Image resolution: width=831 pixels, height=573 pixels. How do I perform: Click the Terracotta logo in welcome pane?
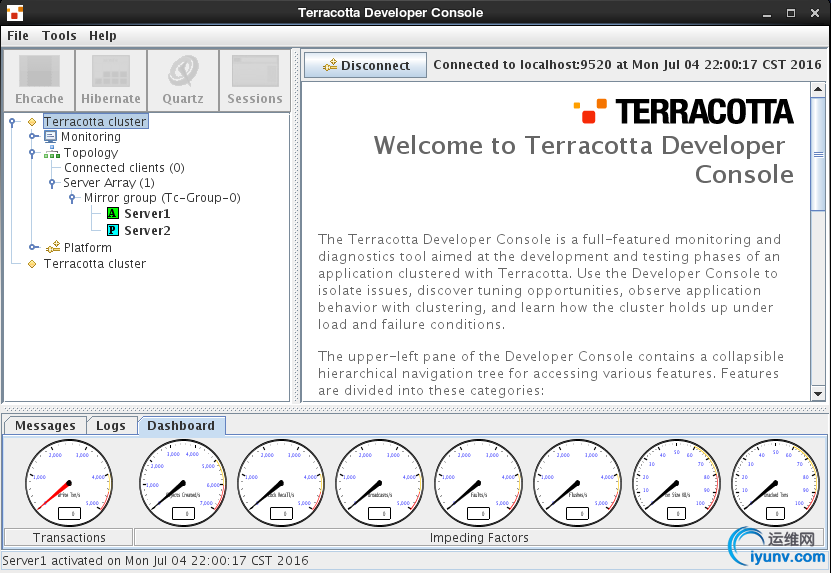click(684, 111)
